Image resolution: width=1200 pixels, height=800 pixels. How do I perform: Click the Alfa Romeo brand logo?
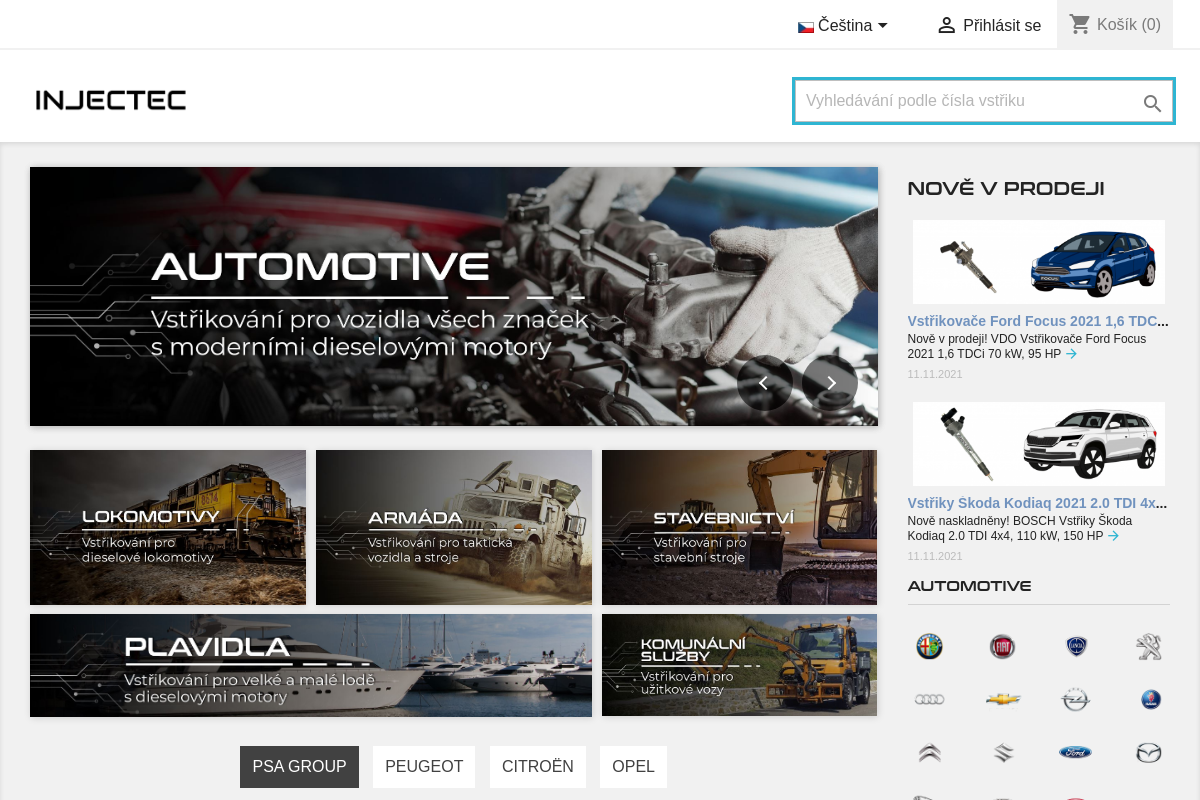(x=929, y=647)
